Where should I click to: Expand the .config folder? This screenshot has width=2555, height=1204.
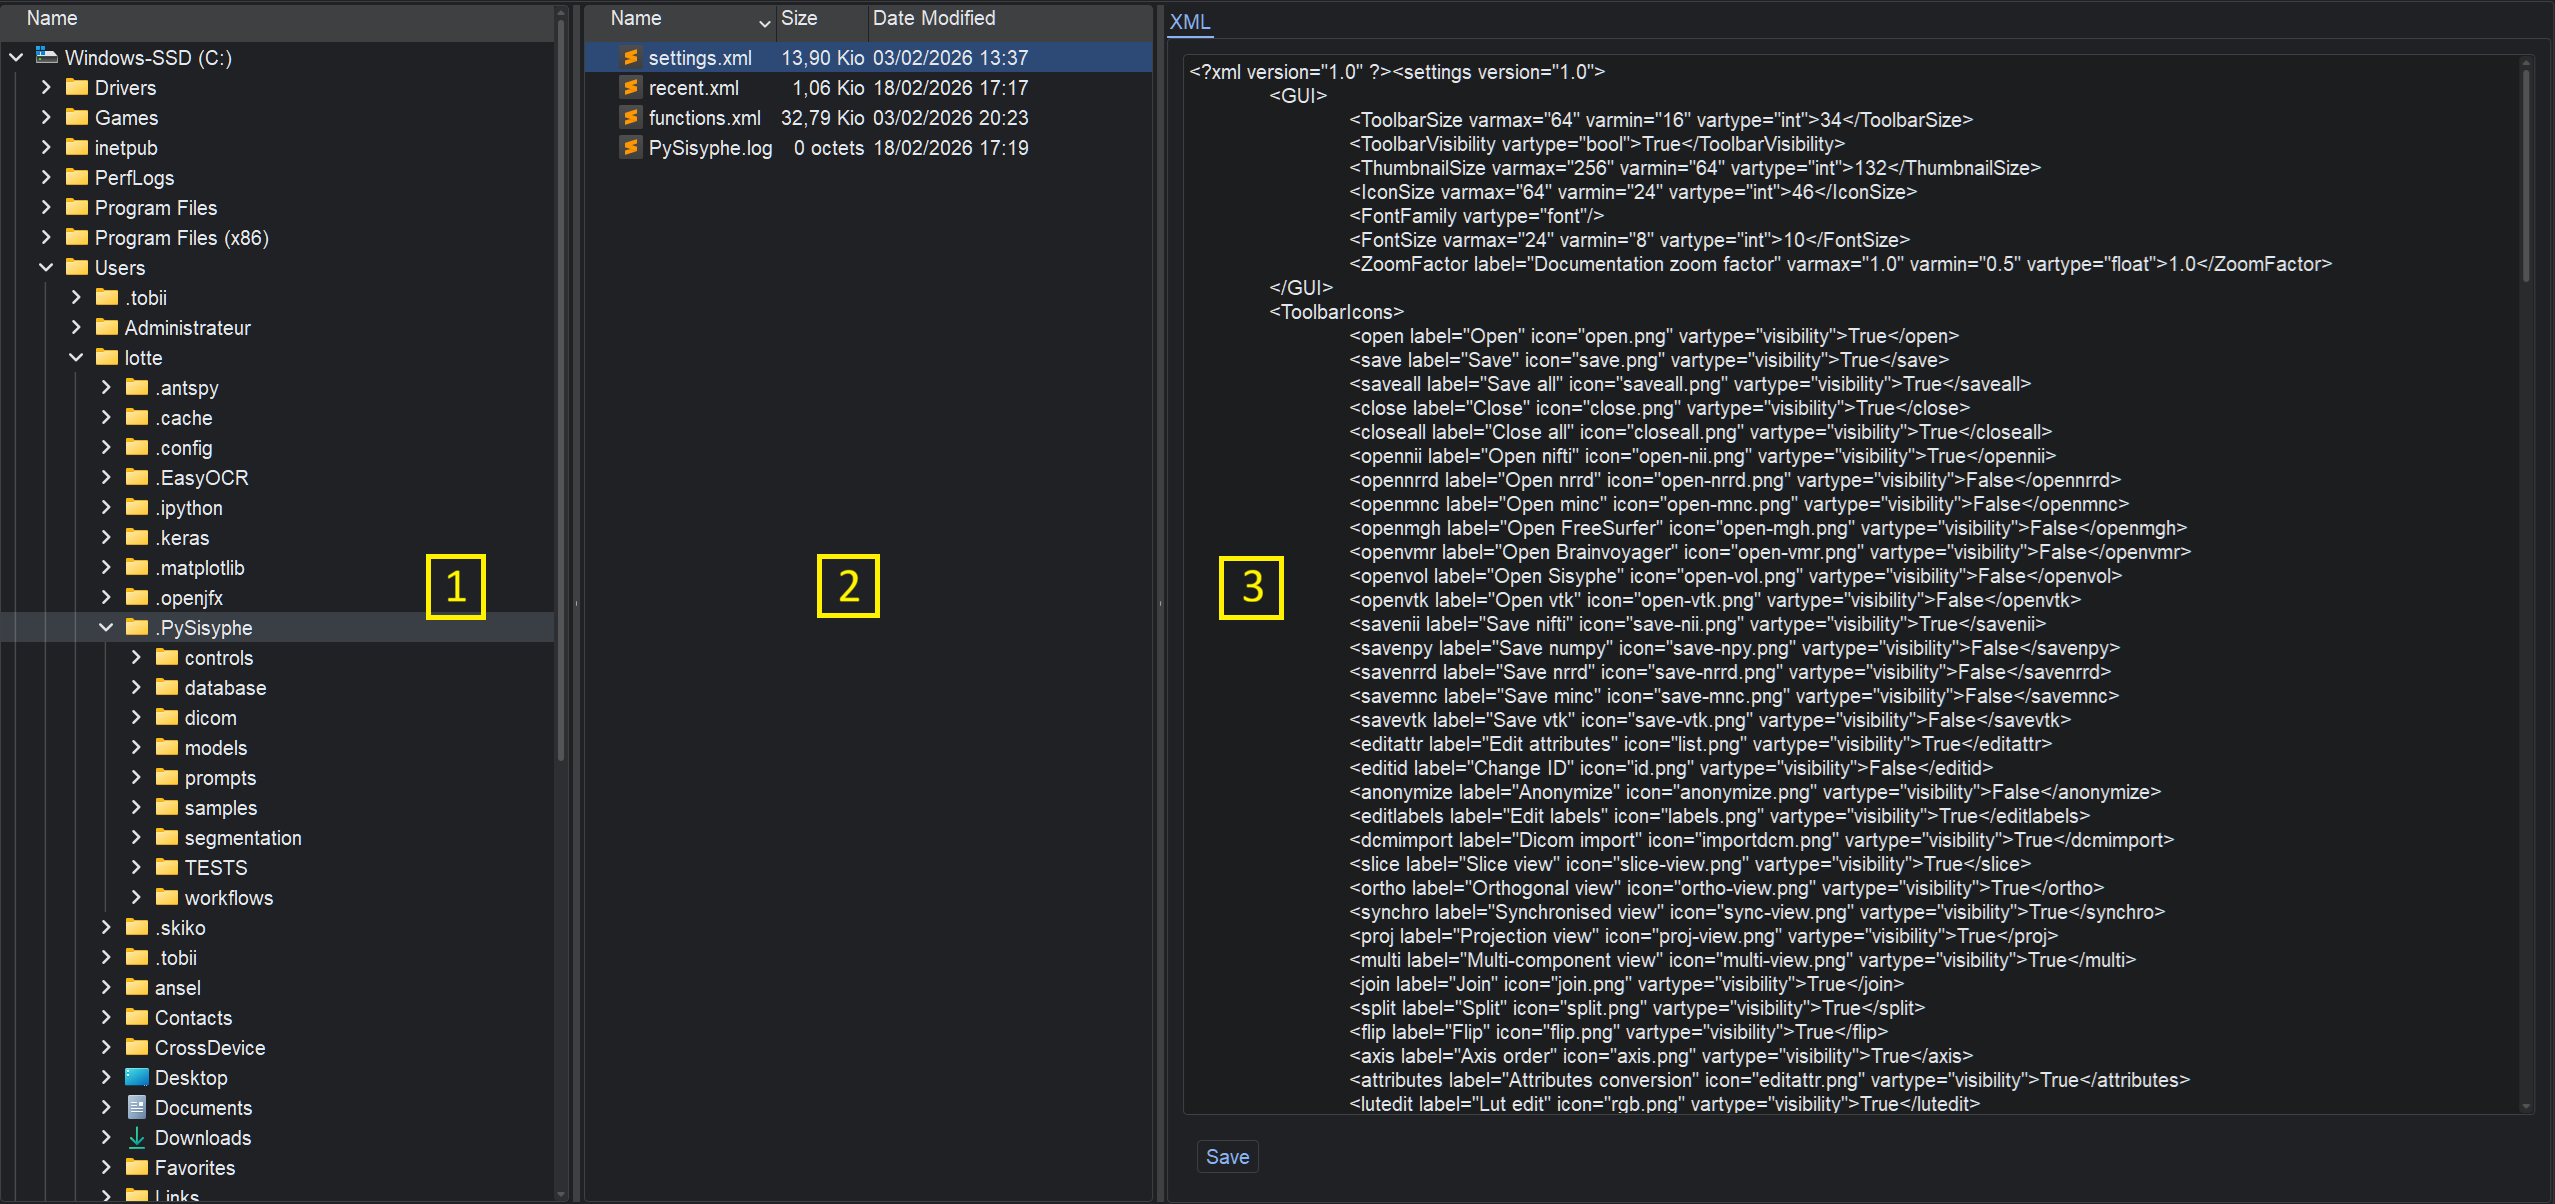(106, 447)
